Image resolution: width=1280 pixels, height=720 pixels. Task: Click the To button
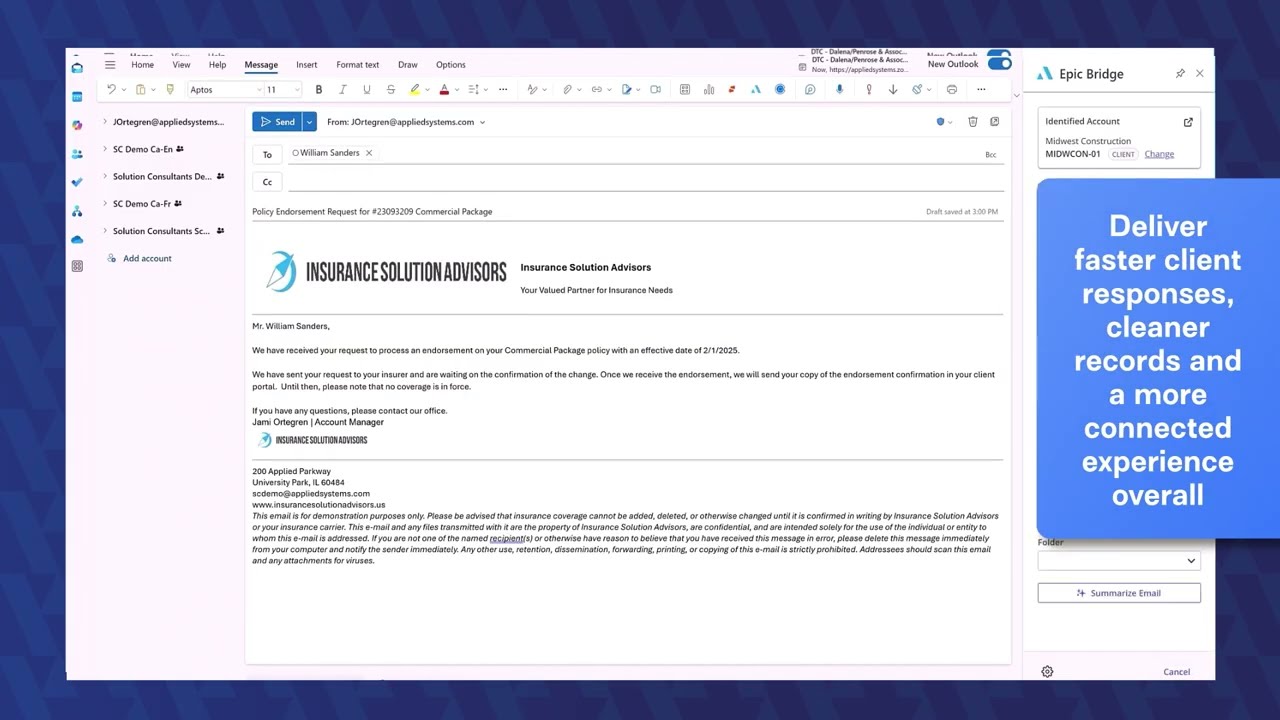267,155
